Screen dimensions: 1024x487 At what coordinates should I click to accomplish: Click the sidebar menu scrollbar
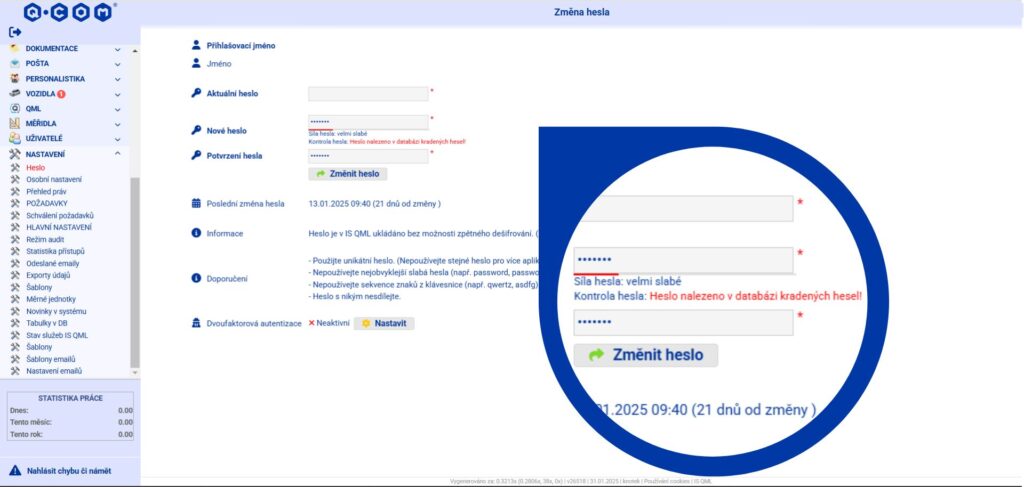pyautogui.click(x=136, y=270)
